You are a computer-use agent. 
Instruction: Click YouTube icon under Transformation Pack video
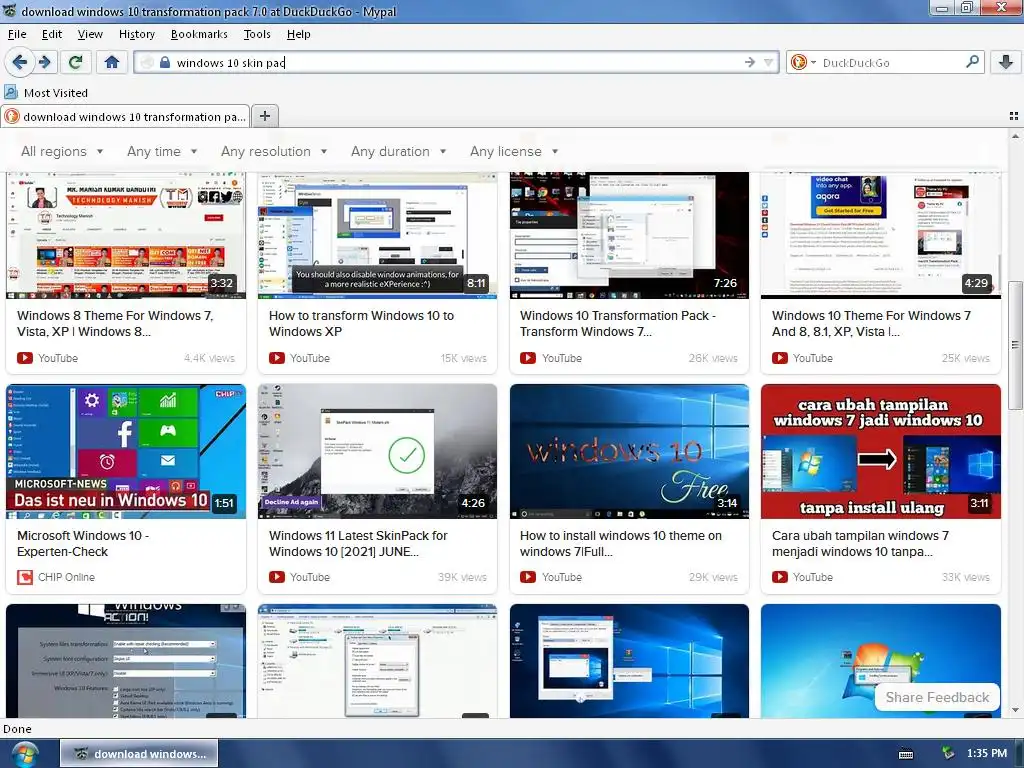tap(528, 358)
